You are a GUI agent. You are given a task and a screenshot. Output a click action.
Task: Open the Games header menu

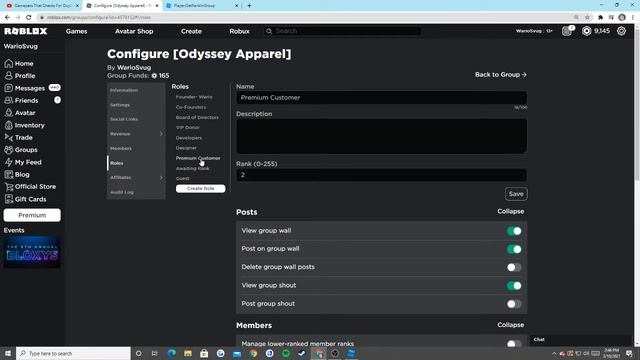[76, 31]
